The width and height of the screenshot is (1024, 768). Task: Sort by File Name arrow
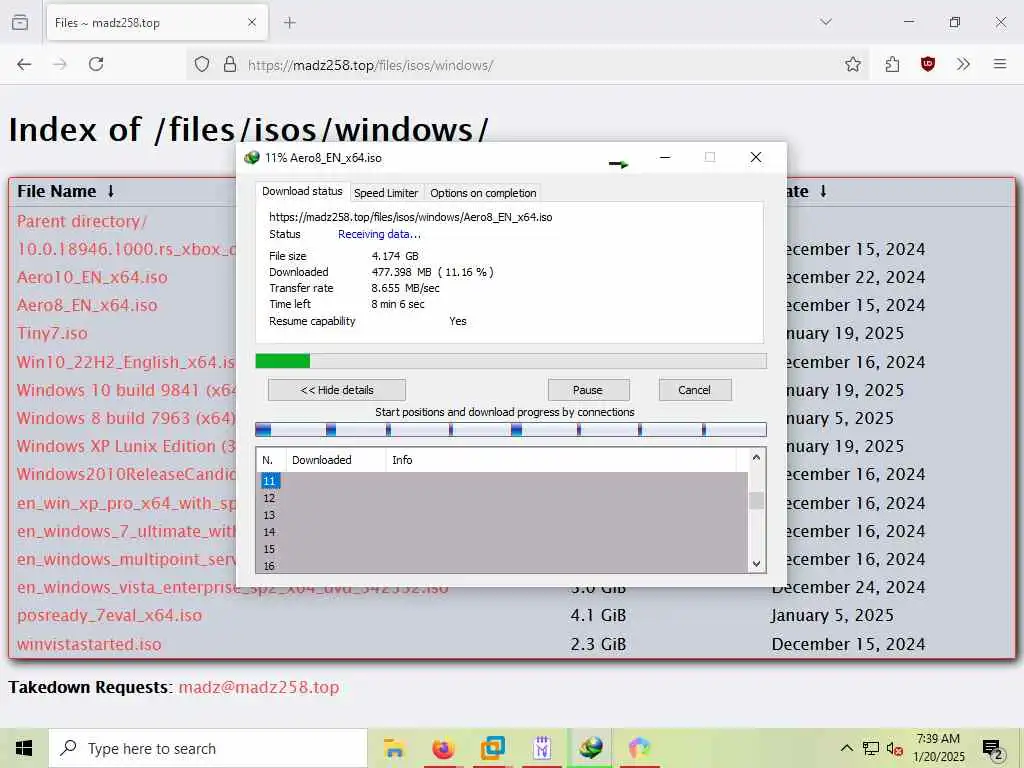click(111, 191)
